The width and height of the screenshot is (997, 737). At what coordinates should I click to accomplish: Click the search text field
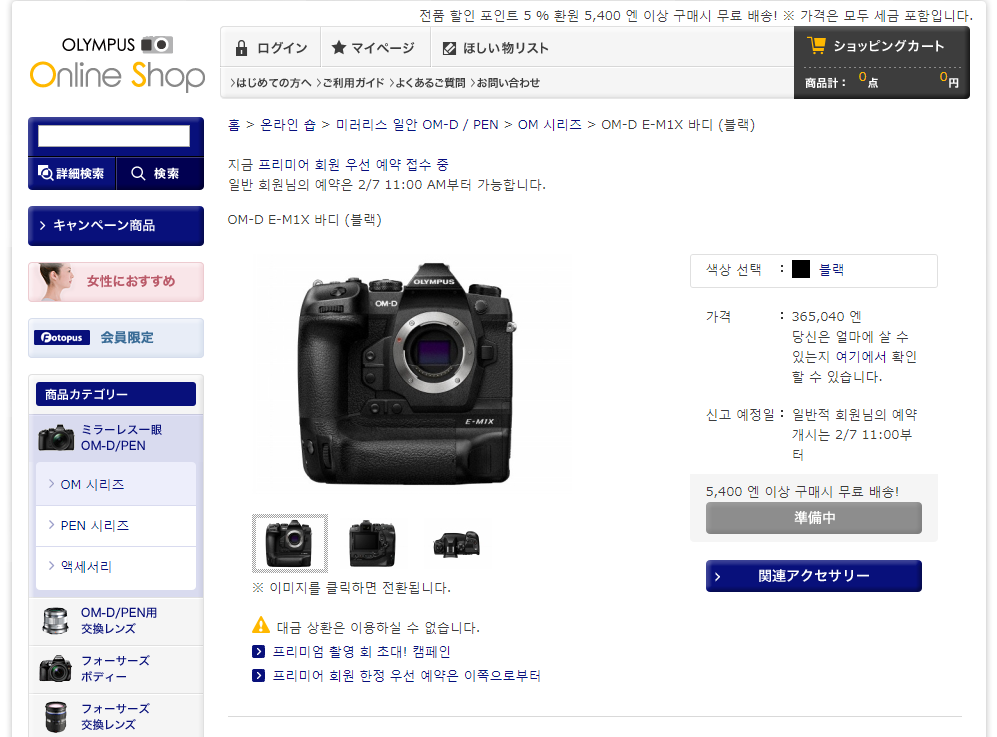114,135
